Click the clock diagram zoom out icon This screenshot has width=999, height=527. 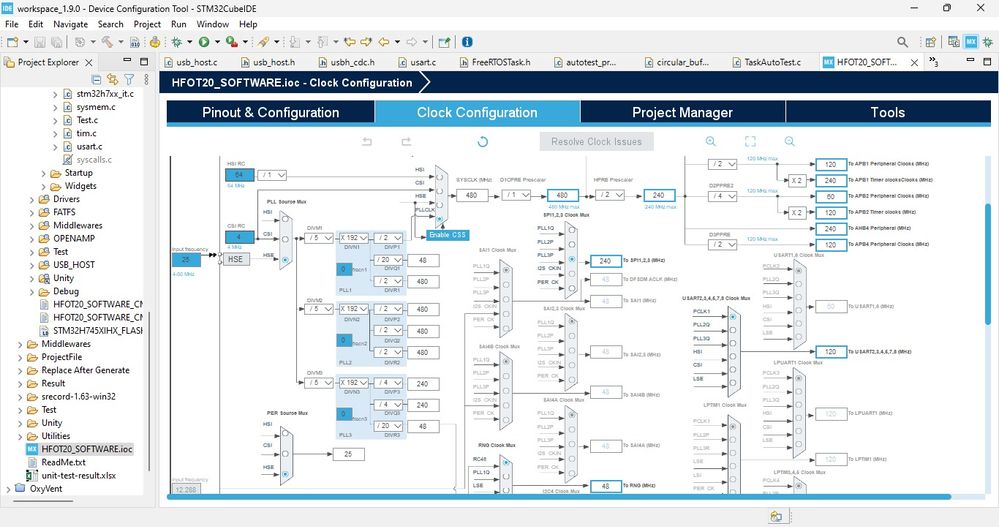click(x=789, y=141)
